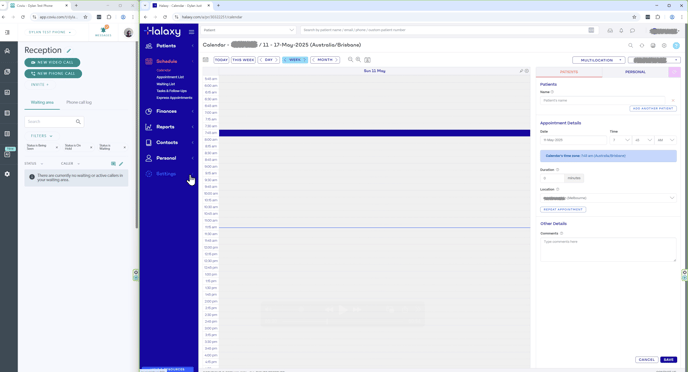Click calendar search magnifier icon under header

[631, 45]
